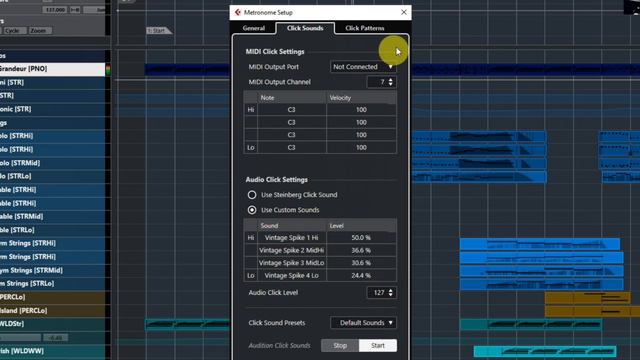Stop auditioning click sounds
Image resolution: width=640 pixels, height=360 pixels.
[x=340, y=346]
